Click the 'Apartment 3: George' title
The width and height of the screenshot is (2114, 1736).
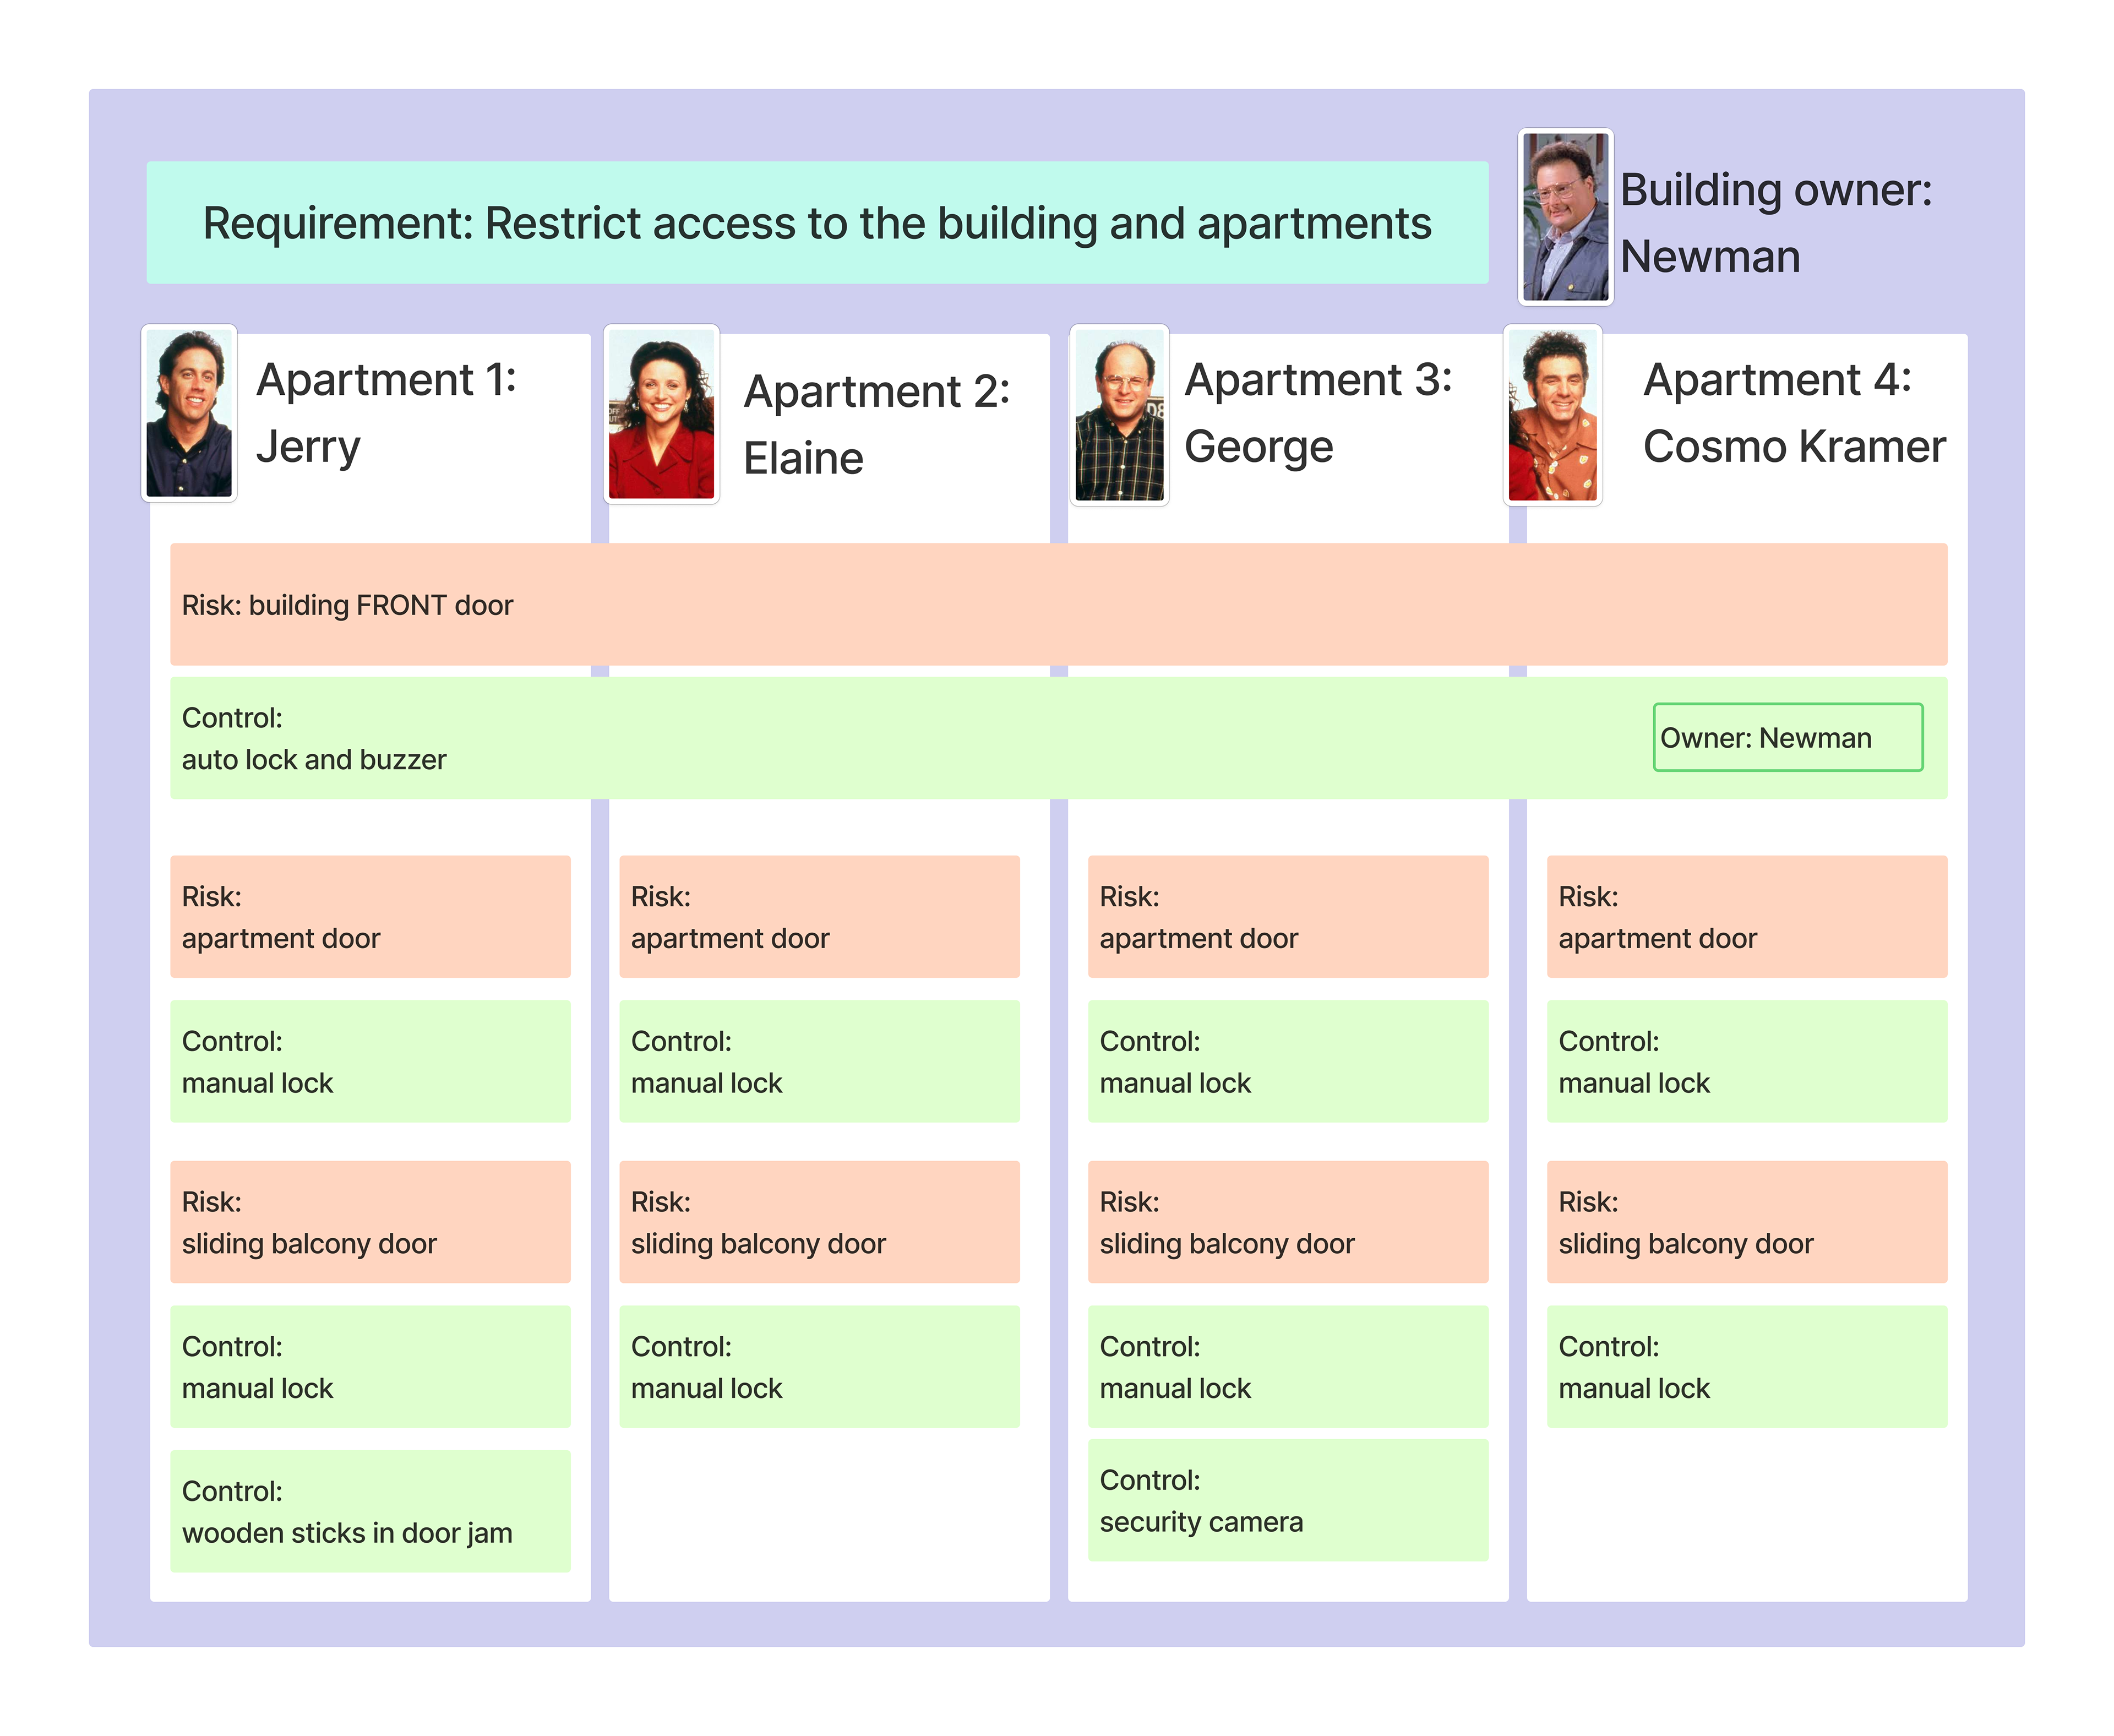pyautogui.click(x=1318, y=412)
